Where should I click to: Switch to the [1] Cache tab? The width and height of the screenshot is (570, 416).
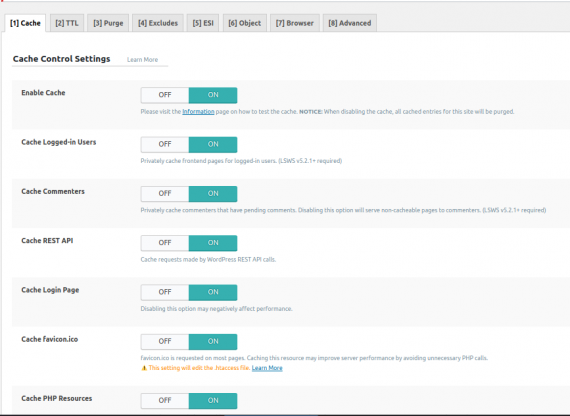(25, 23)
